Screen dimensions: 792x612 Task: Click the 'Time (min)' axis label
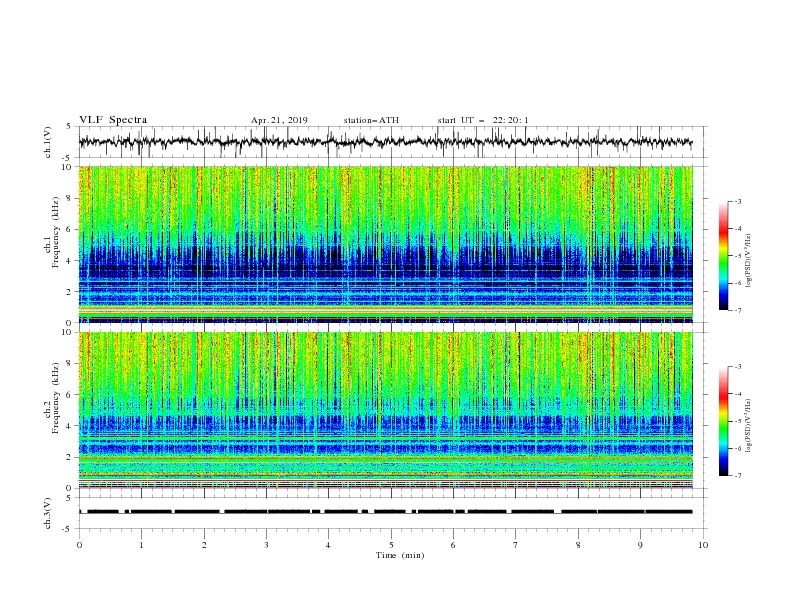pos(400,555)
